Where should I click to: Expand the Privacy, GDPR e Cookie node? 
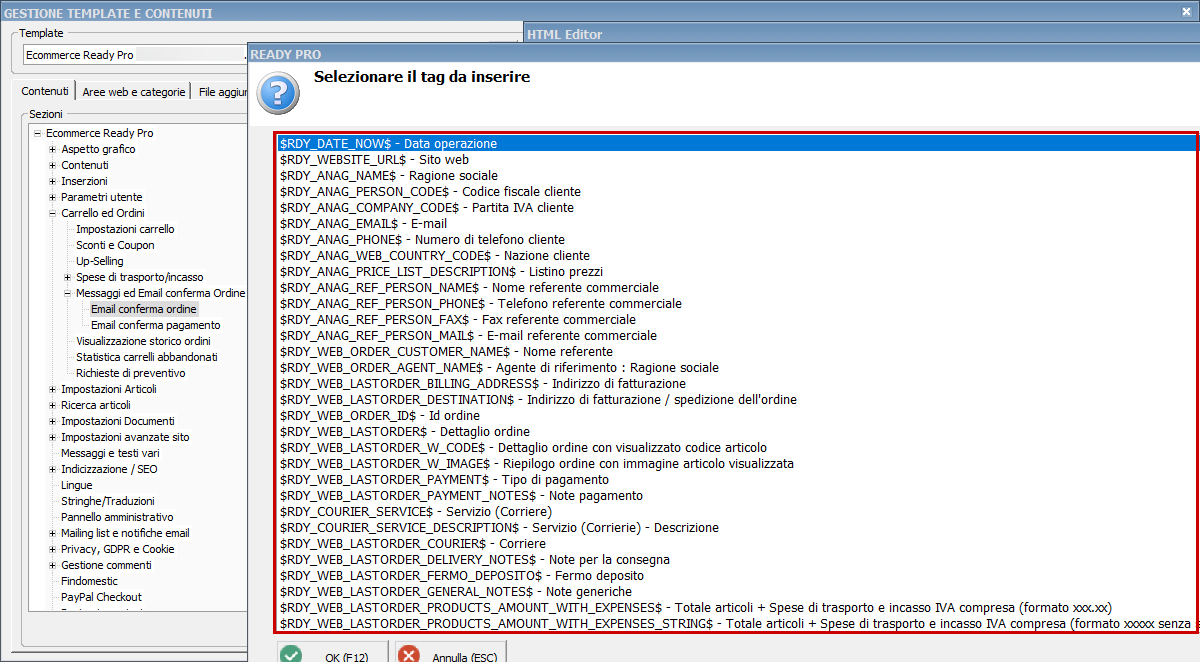pos(52,549)
